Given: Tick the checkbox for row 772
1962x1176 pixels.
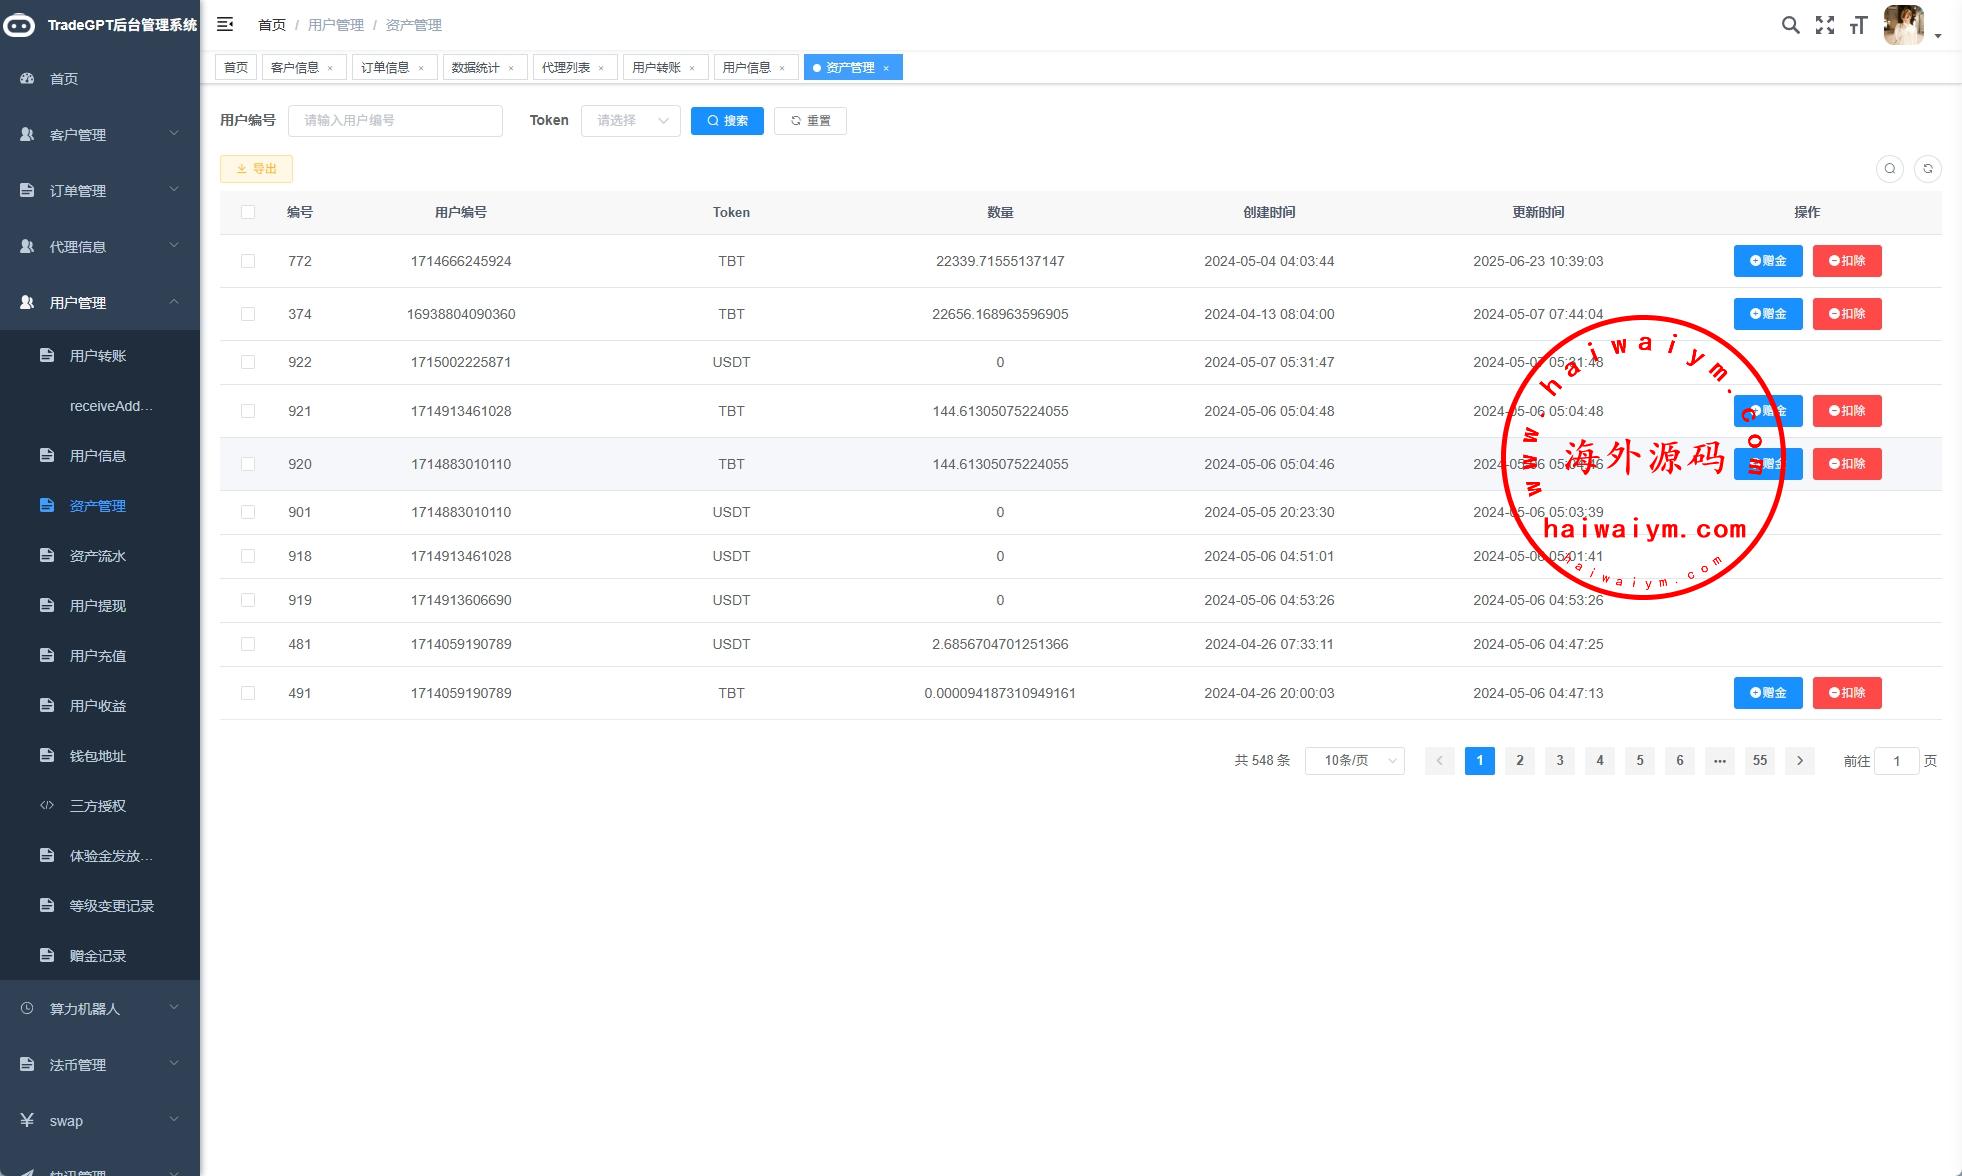Looking at the screenshot, I should click(248, 261).
